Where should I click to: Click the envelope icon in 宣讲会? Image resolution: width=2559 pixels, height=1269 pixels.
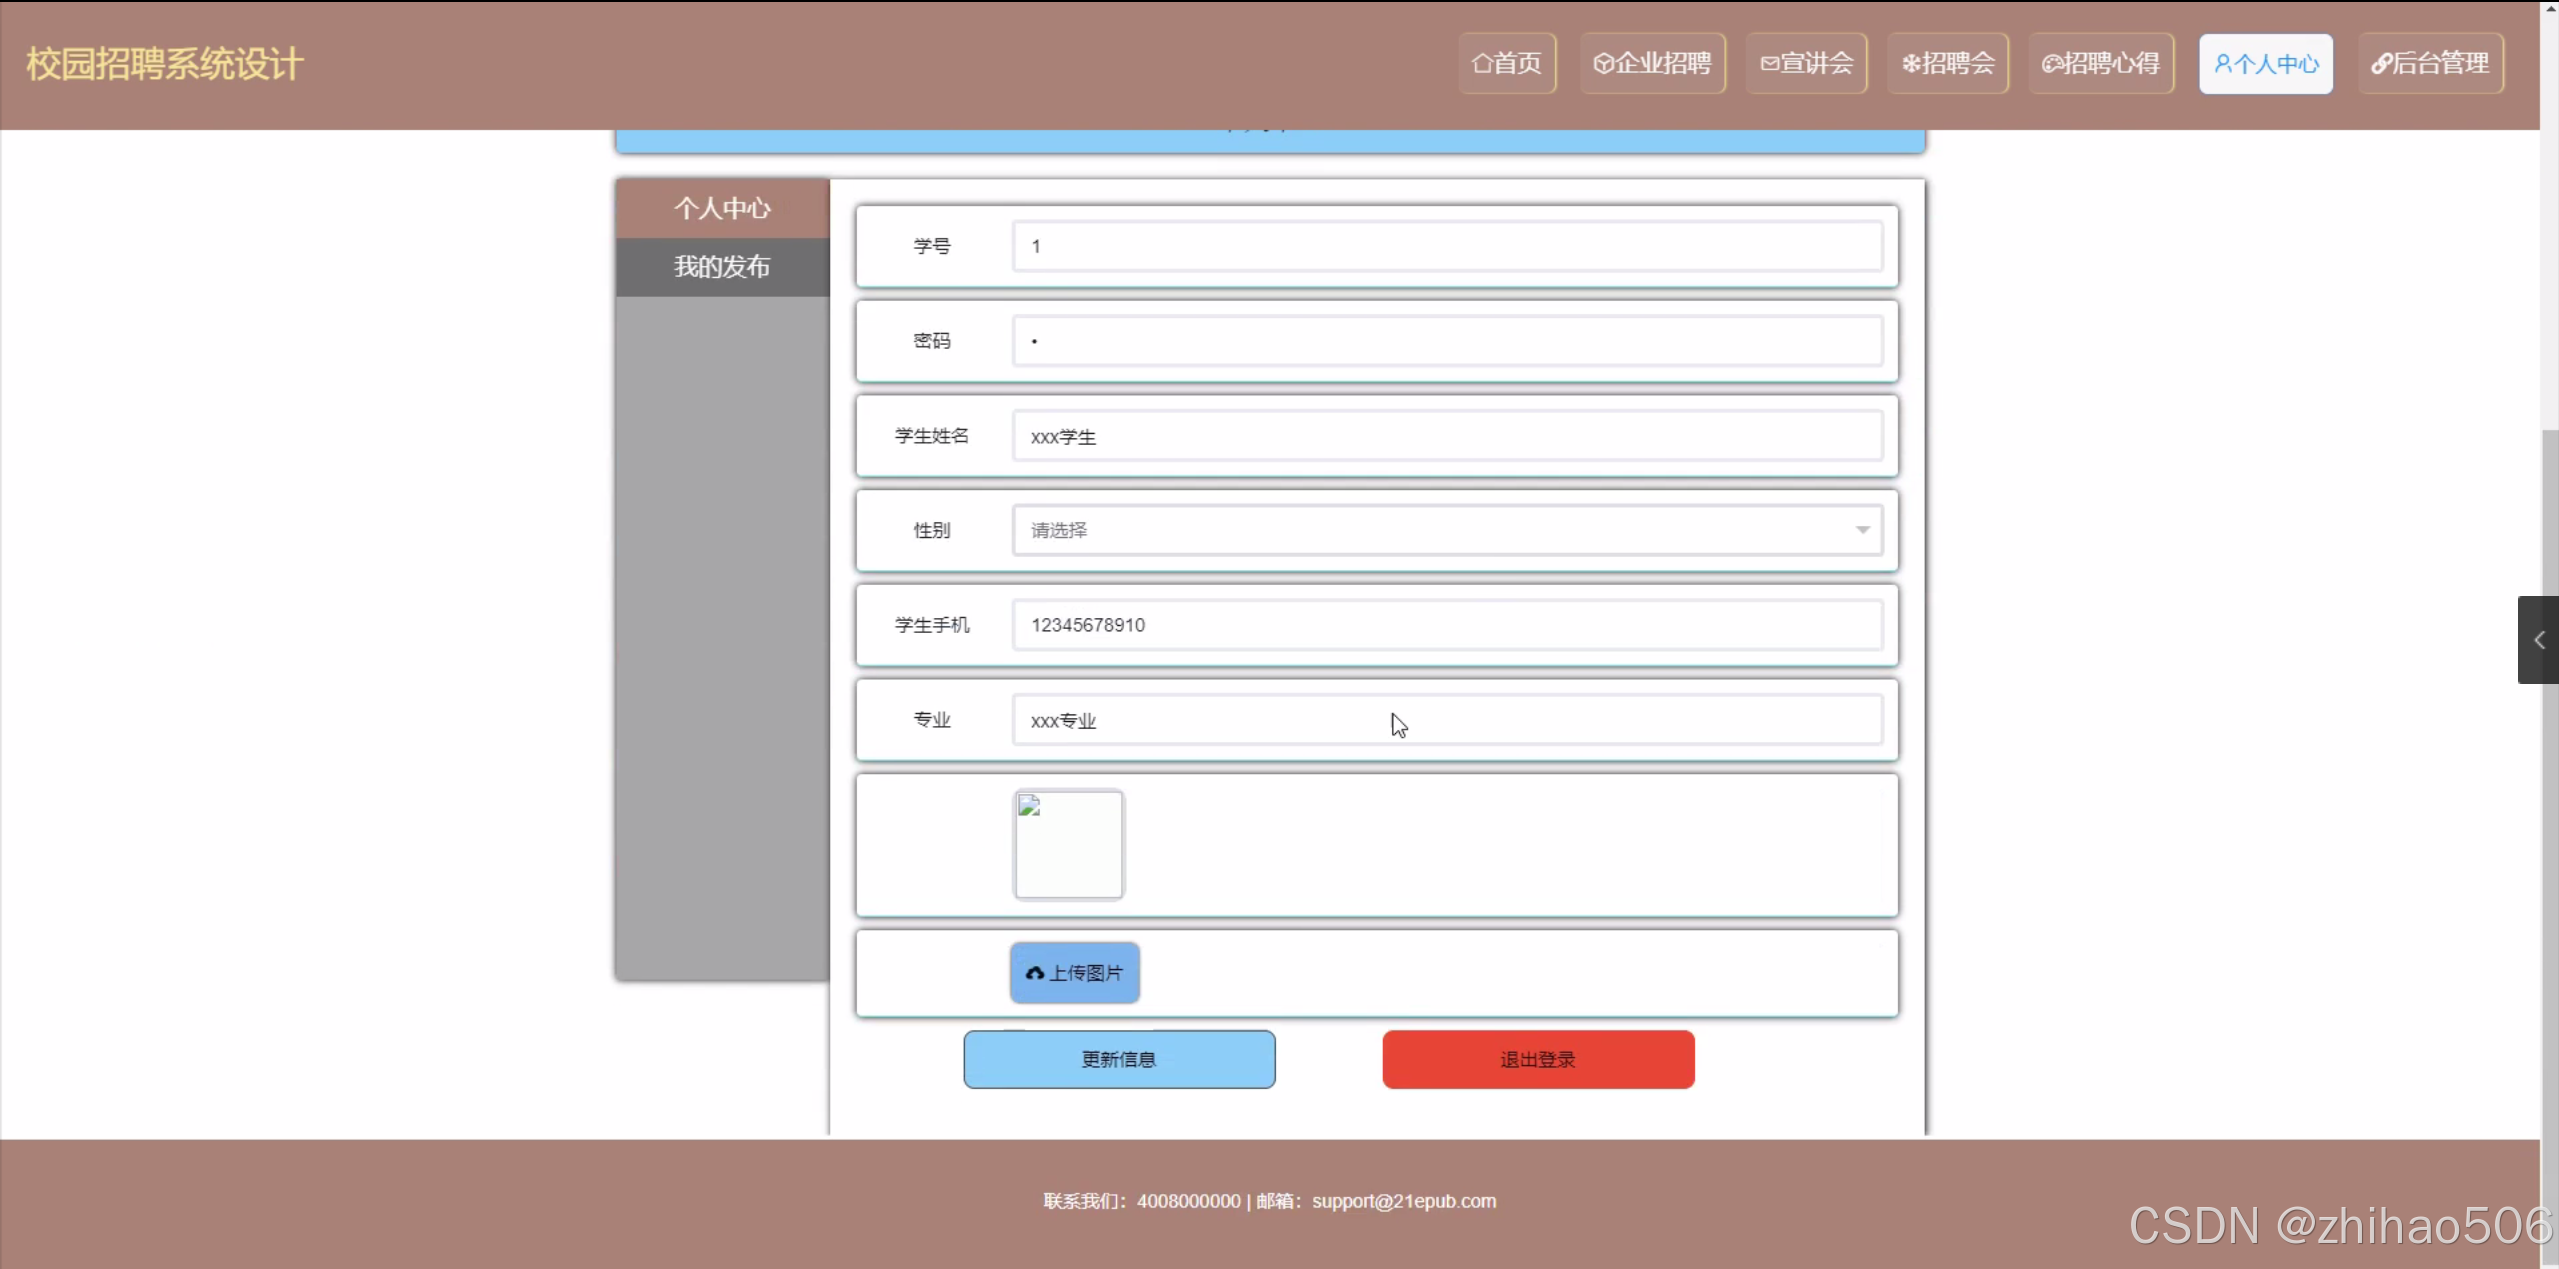tap(1770, 64)
